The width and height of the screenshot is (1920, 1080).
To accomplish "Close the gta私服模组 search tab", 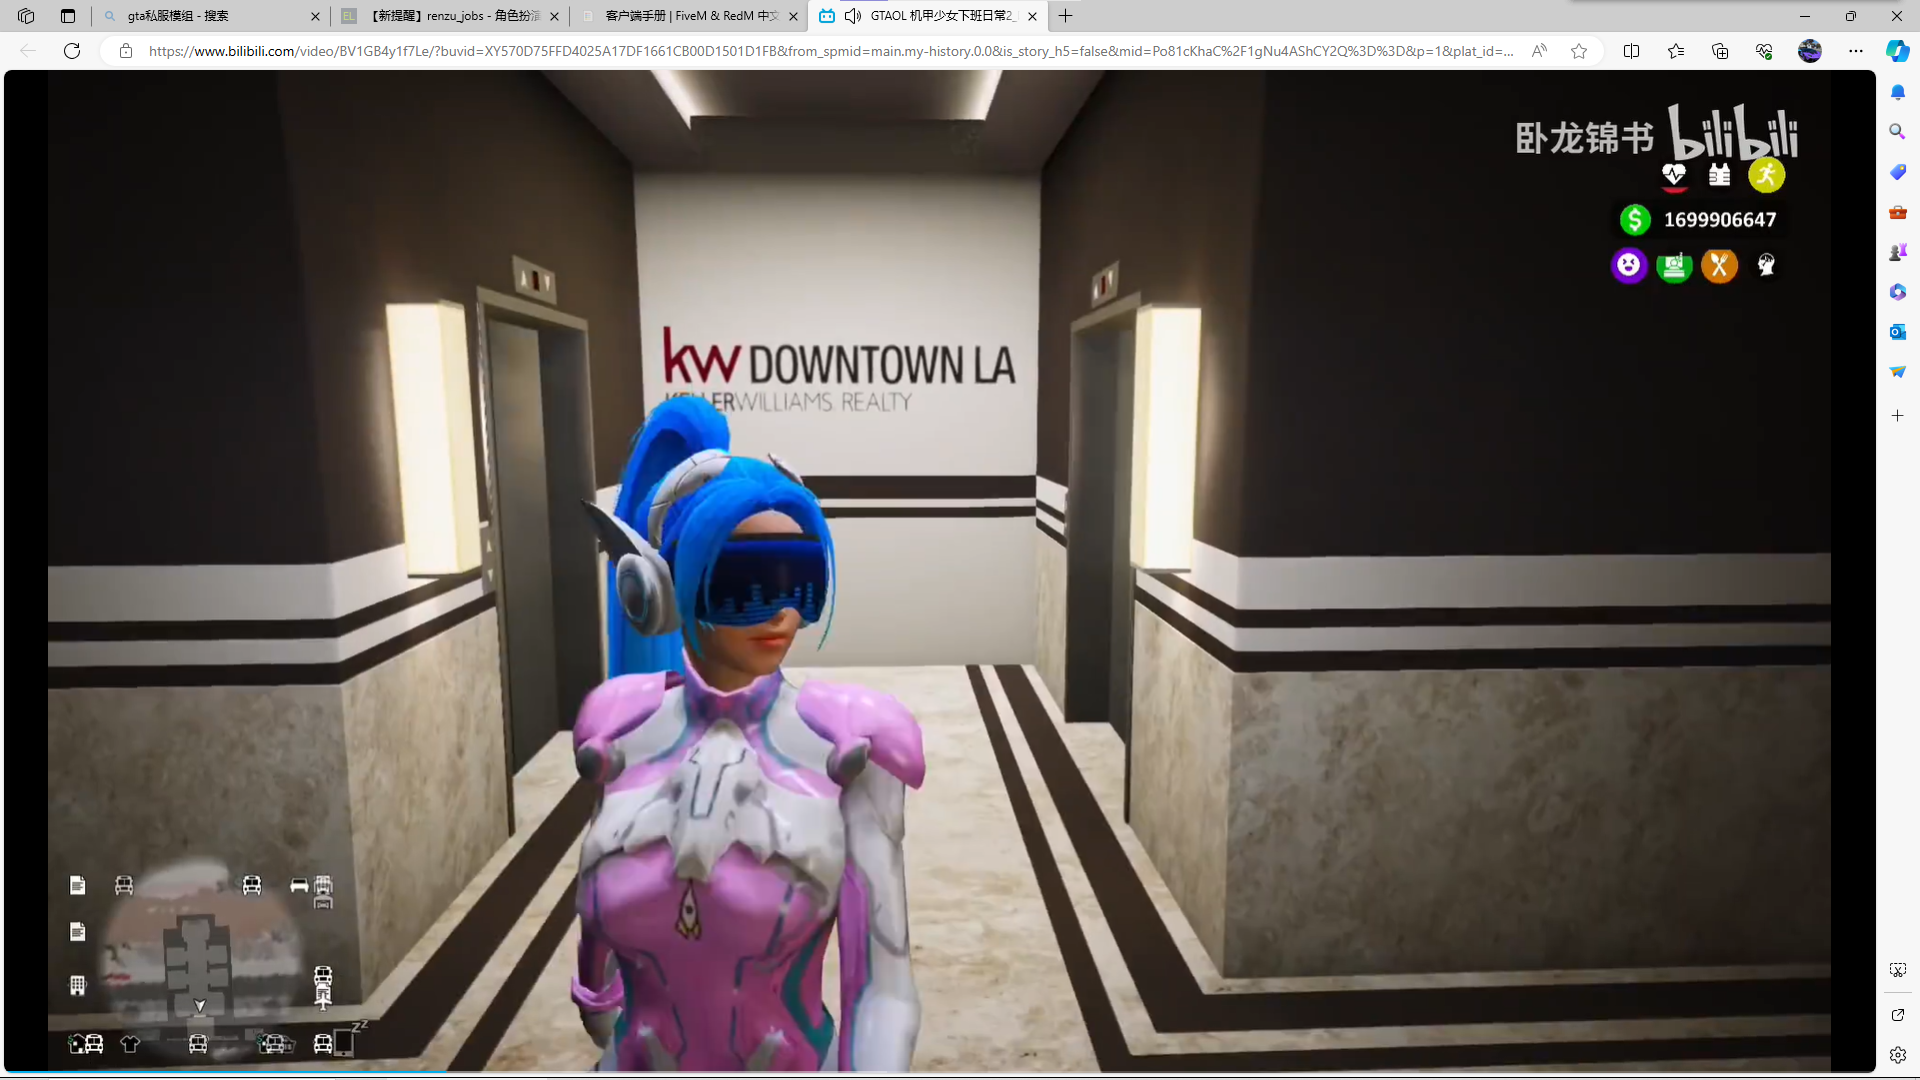I will (315, 16).
